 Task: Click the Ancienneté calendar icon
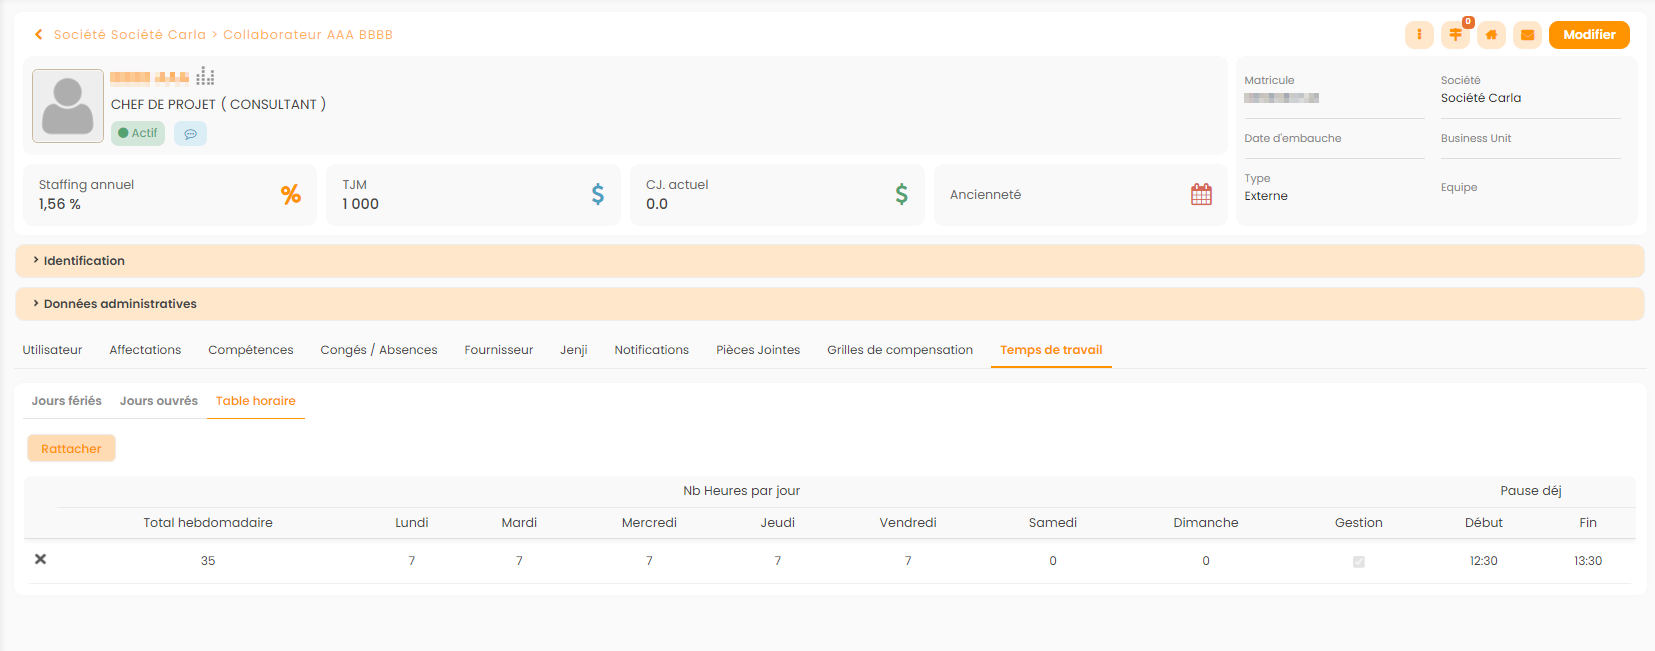tap(1201, 194)
